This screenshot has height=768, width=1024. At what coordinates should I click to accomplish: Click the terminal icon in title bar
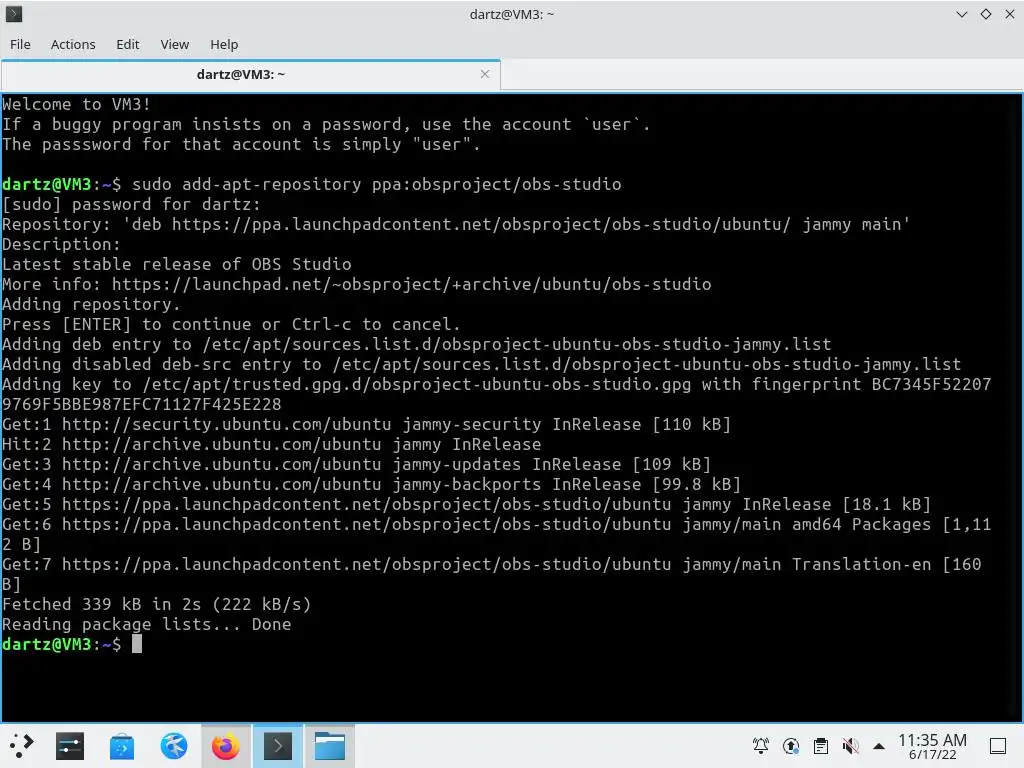pyautogui.click(x=14, y=14)
